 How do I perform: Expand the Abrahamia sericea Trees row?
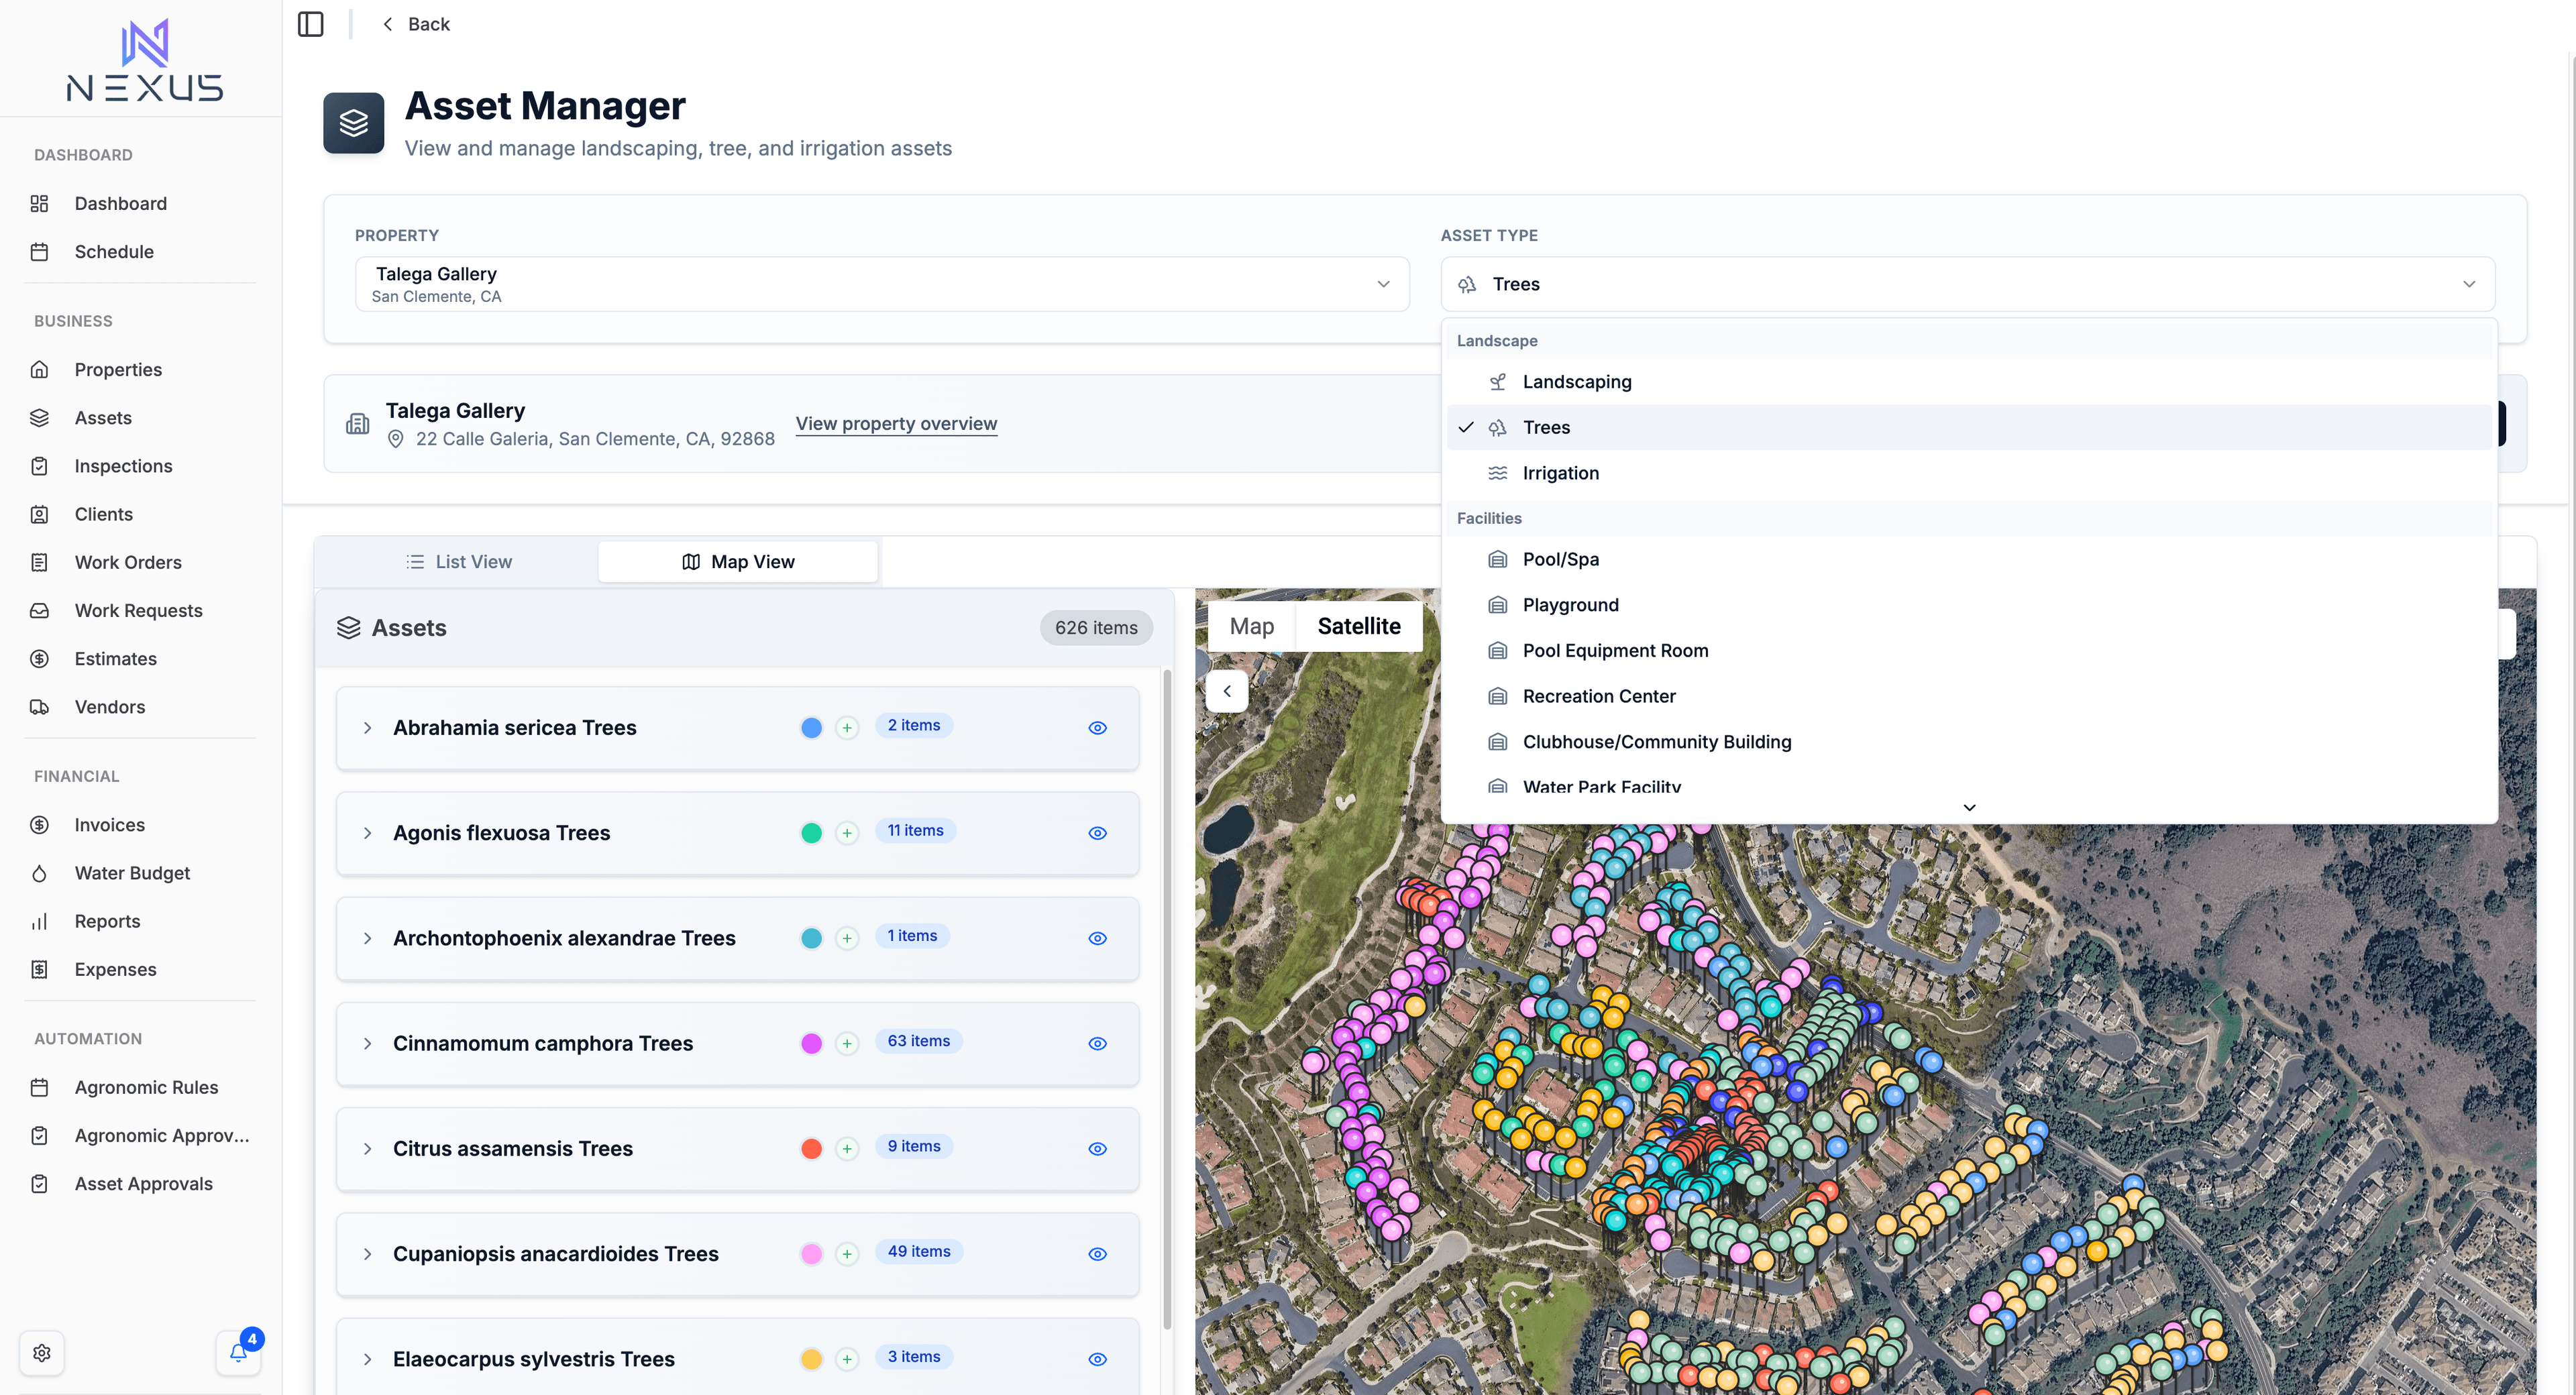367,728
